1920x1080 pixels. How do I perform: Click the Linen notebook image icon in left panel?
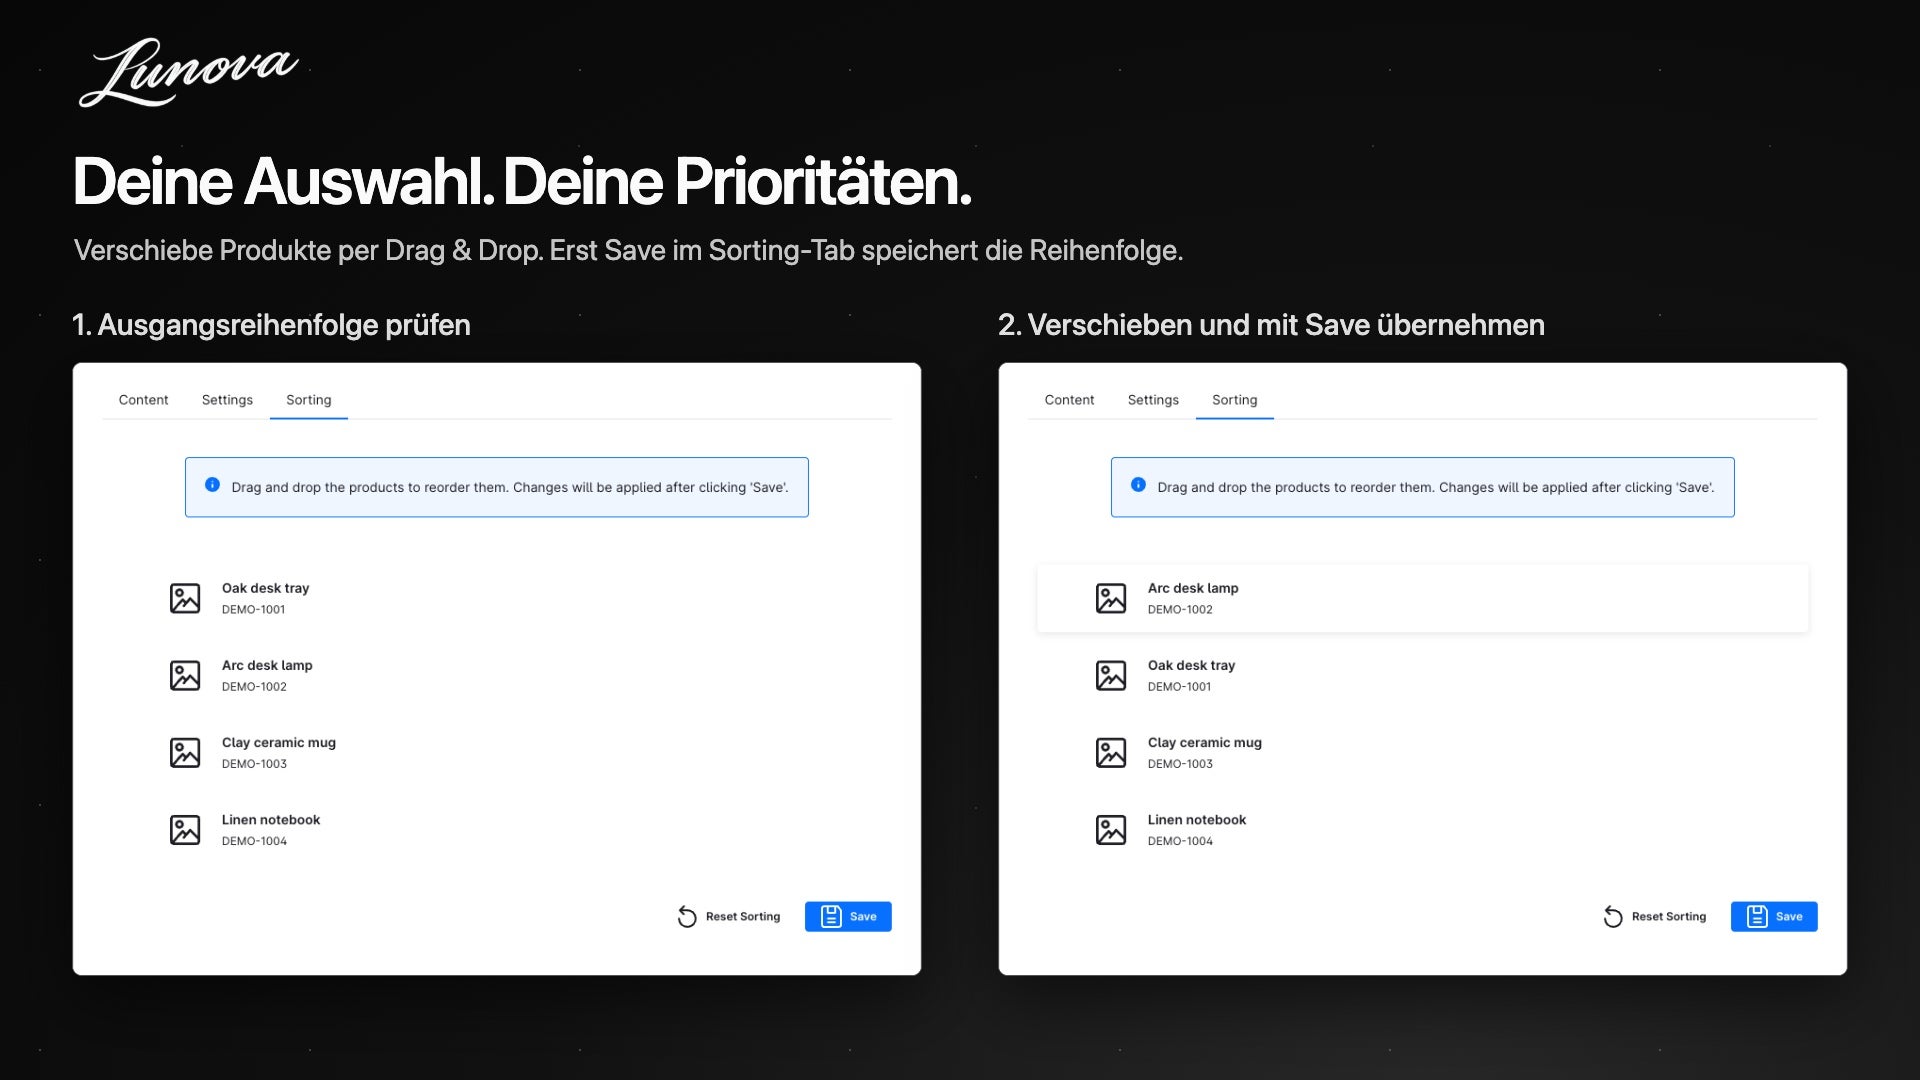pos(185,829)
